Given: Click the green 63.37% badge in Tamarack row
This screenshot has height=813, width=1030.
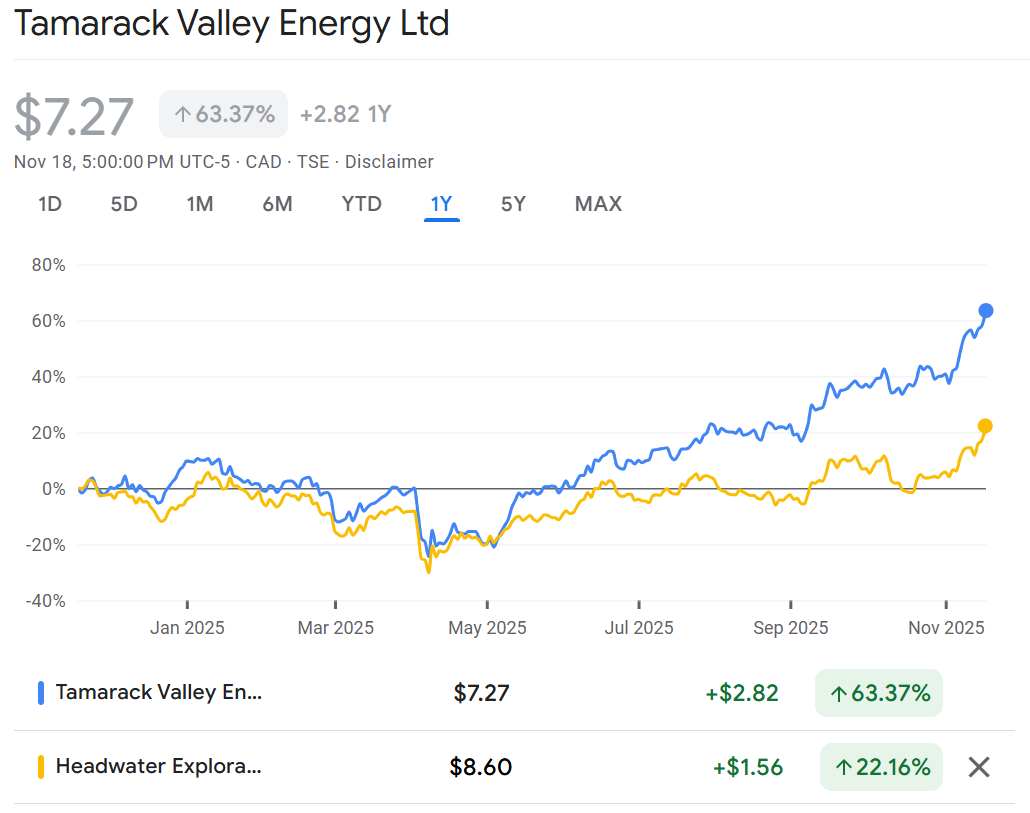Looking at the screenshot, I should click(x=879, y=693).
